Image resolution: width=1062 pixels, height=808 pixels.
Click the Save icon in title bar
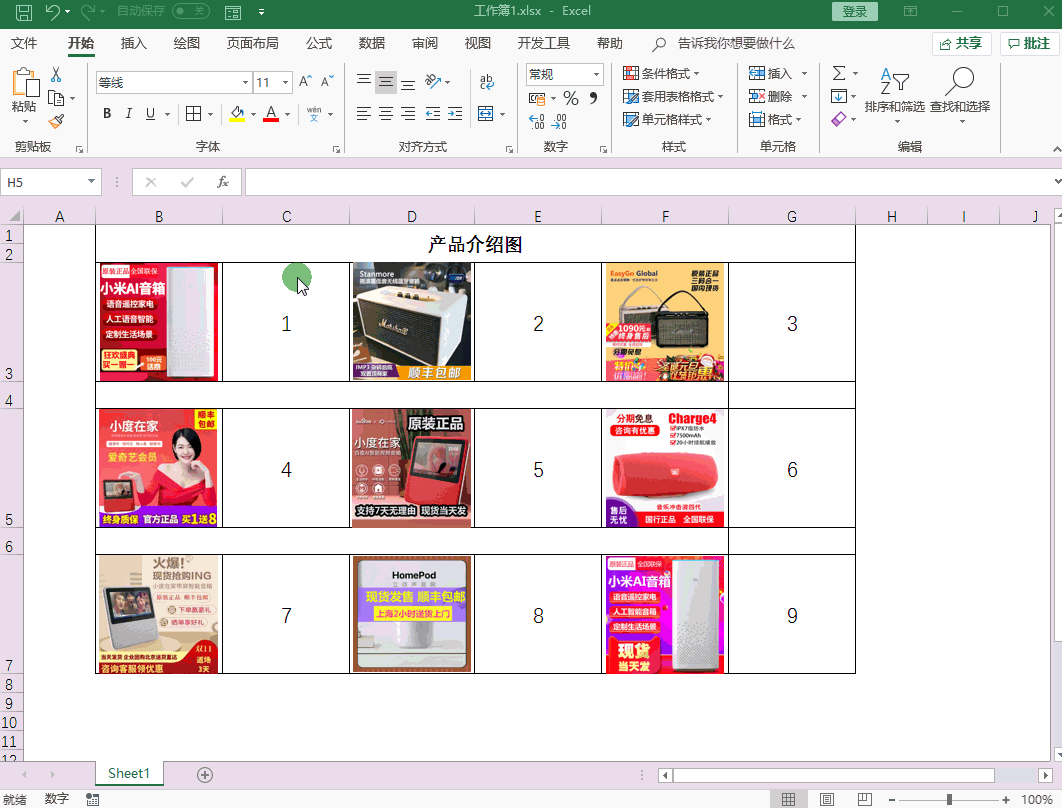click(24, 12)
